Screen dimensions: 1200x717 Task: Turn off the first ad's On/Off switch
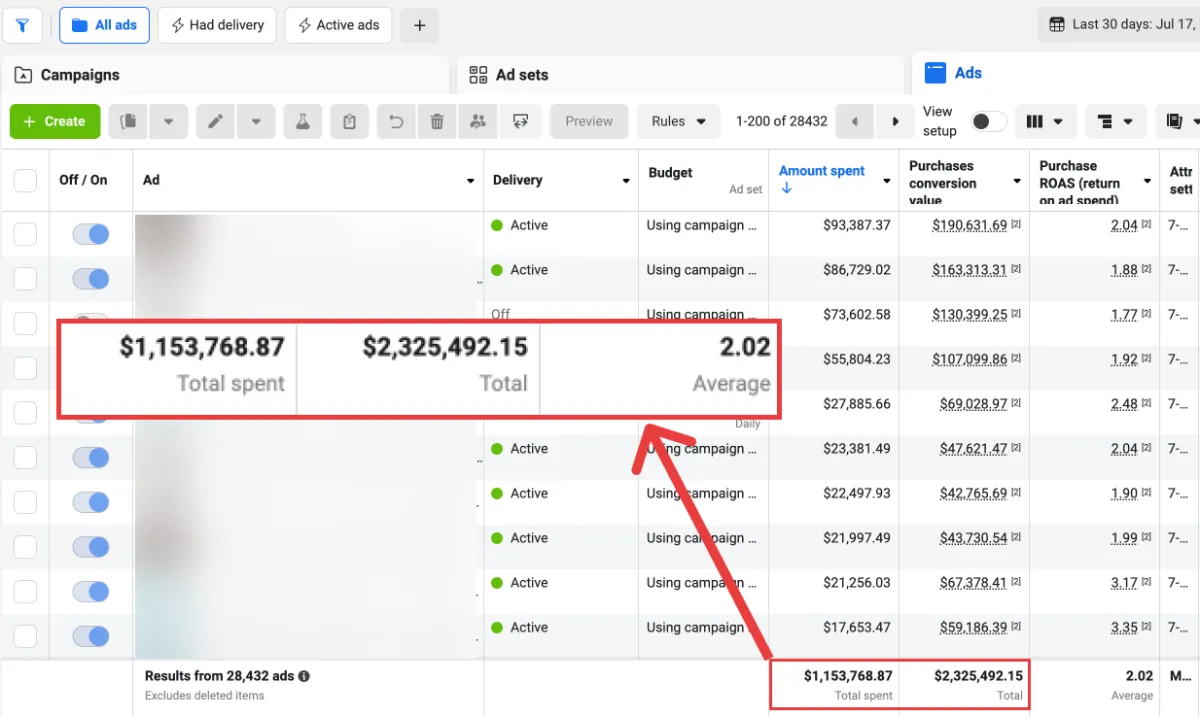[x=90, y=234]
